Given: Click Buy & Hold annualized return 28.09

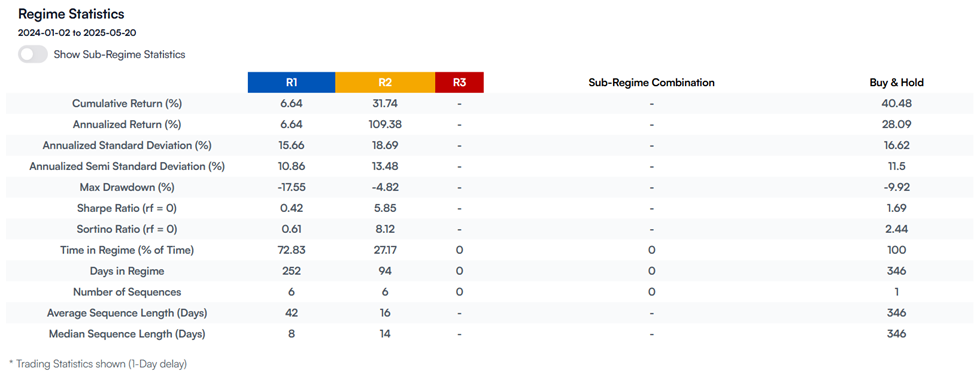Looking at the screenshot, I should pos(896,124).
